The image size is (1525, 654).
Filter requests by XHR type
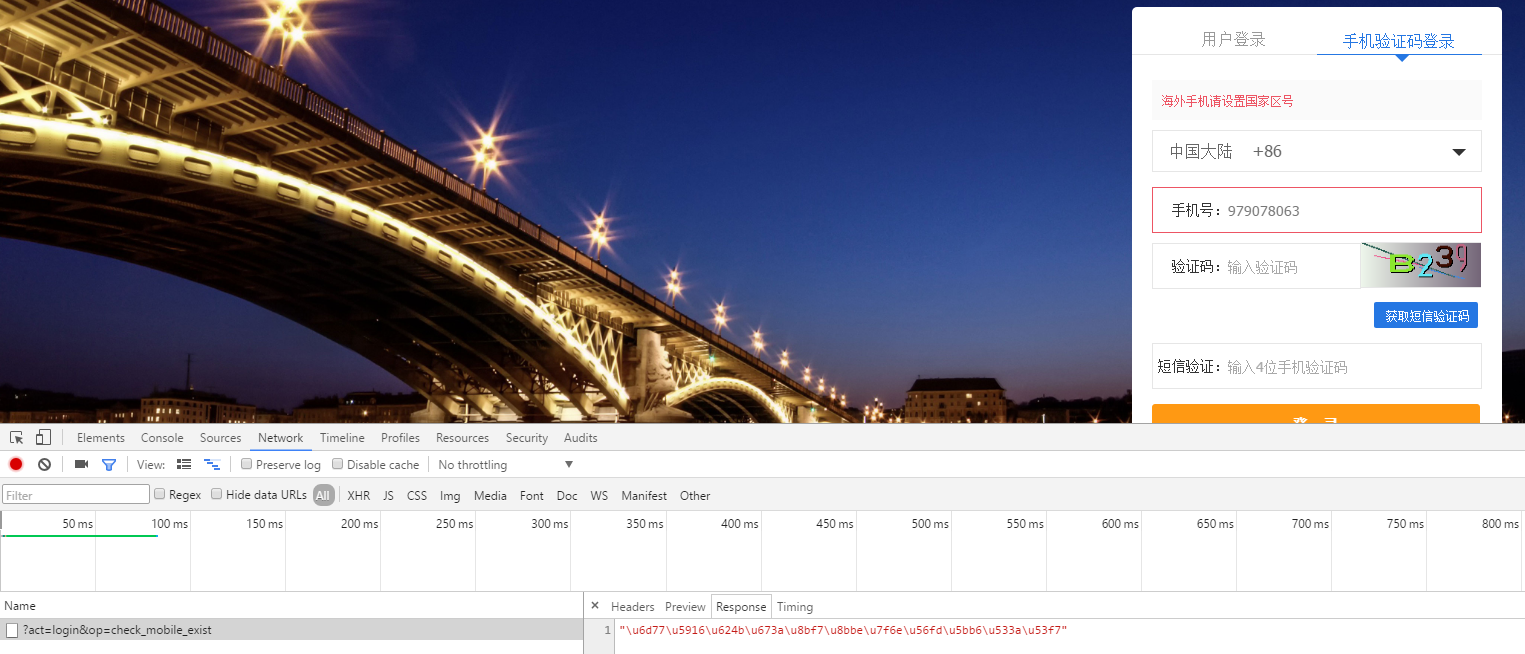point(358,496)
